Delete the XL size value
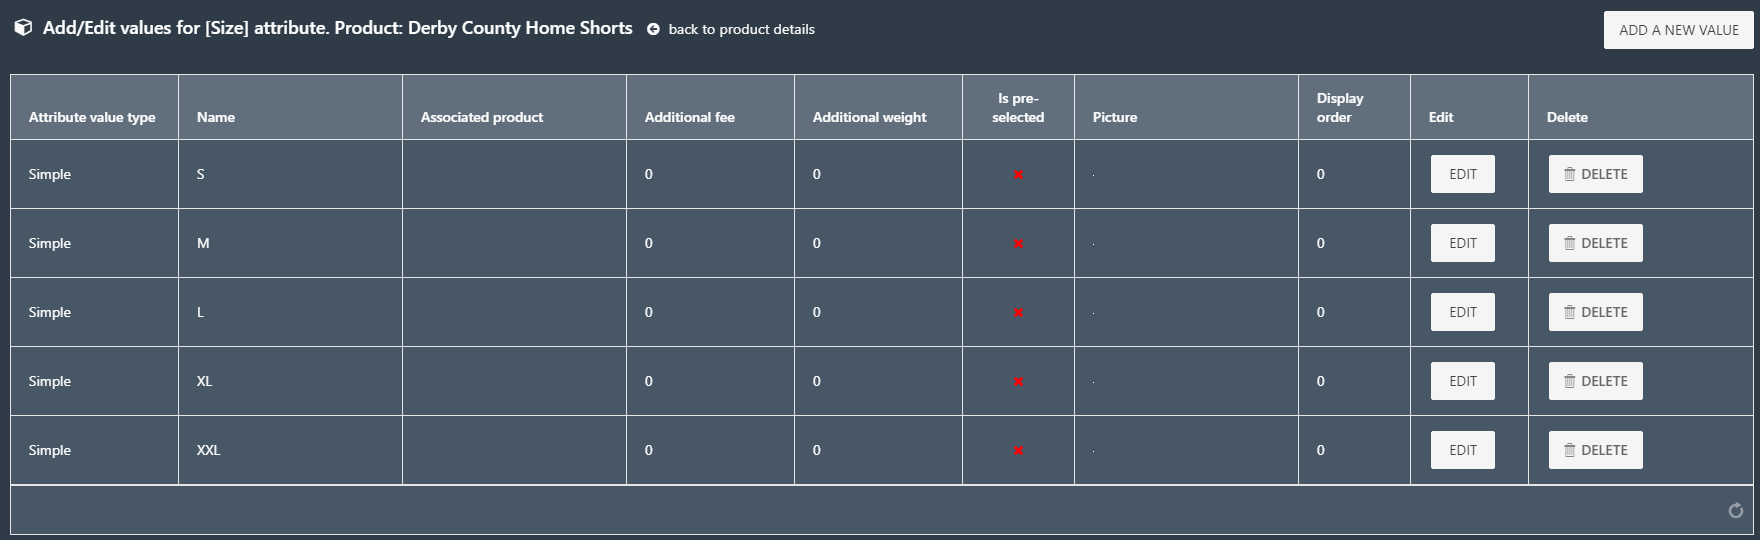This screenshot has width=1760, height=540. tap(1595, 381)
